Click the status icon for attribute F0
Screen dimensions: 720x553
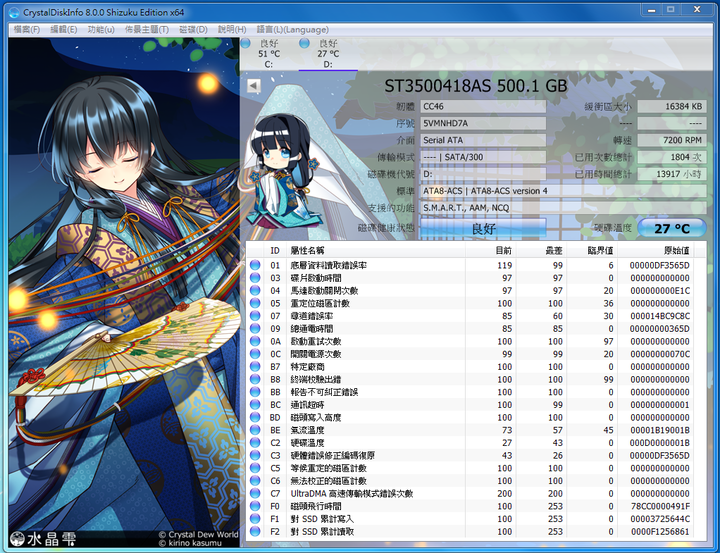255,506
